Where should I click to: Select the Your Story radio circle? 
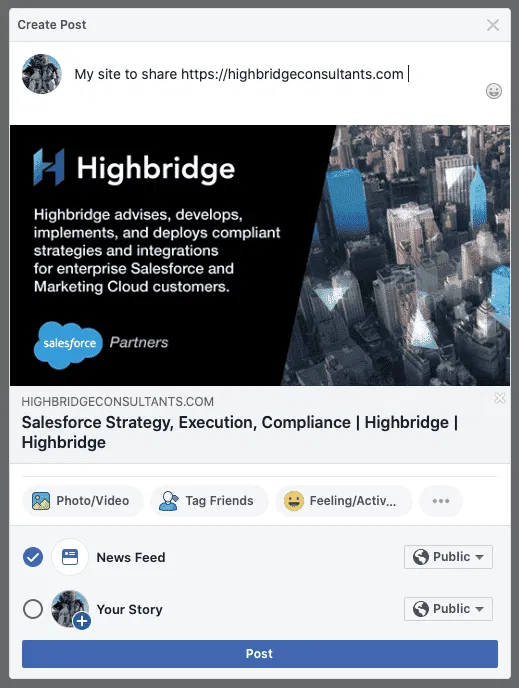(33, 609)
